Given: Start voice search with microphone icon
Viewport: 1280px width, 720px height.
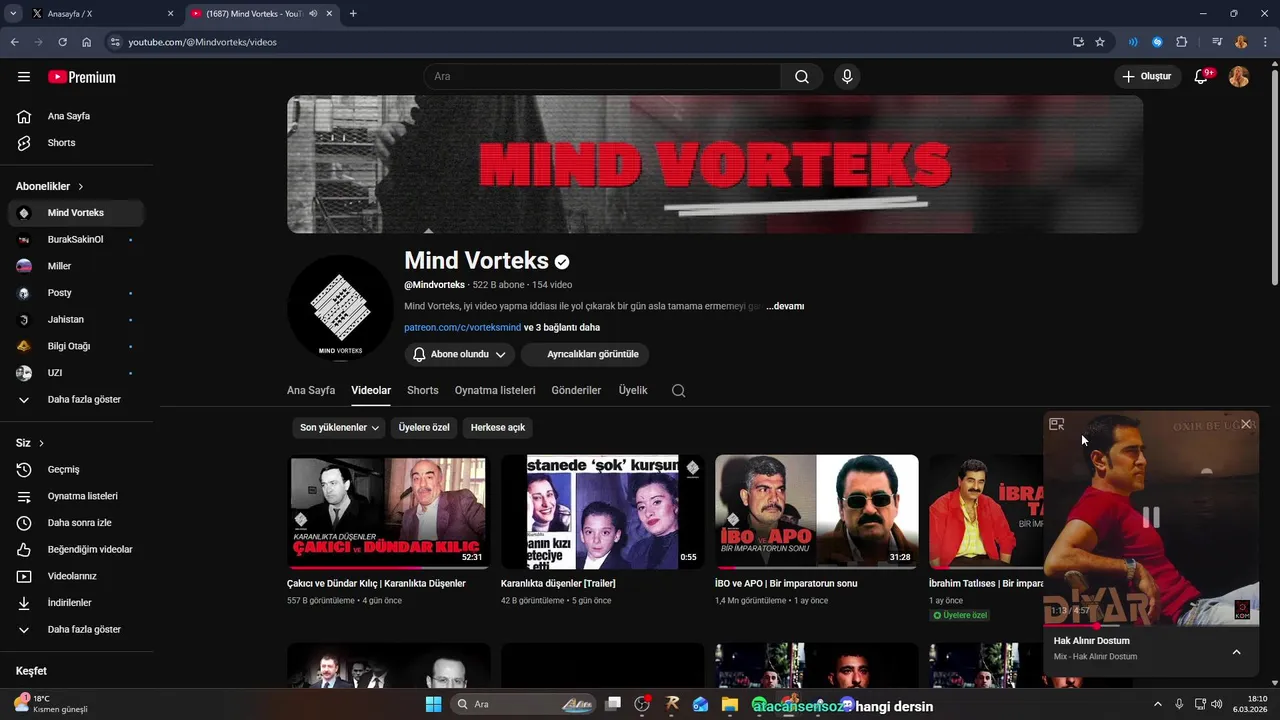Looking at the screenshot, I should tap(847, 77).
